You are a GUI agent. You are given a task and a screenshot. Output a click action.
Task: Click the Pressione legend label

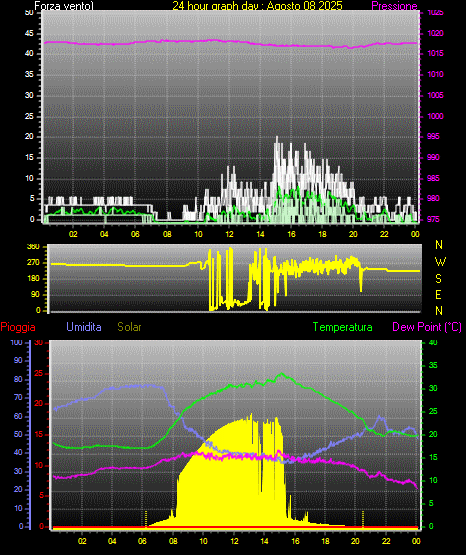tap(394, 6)
